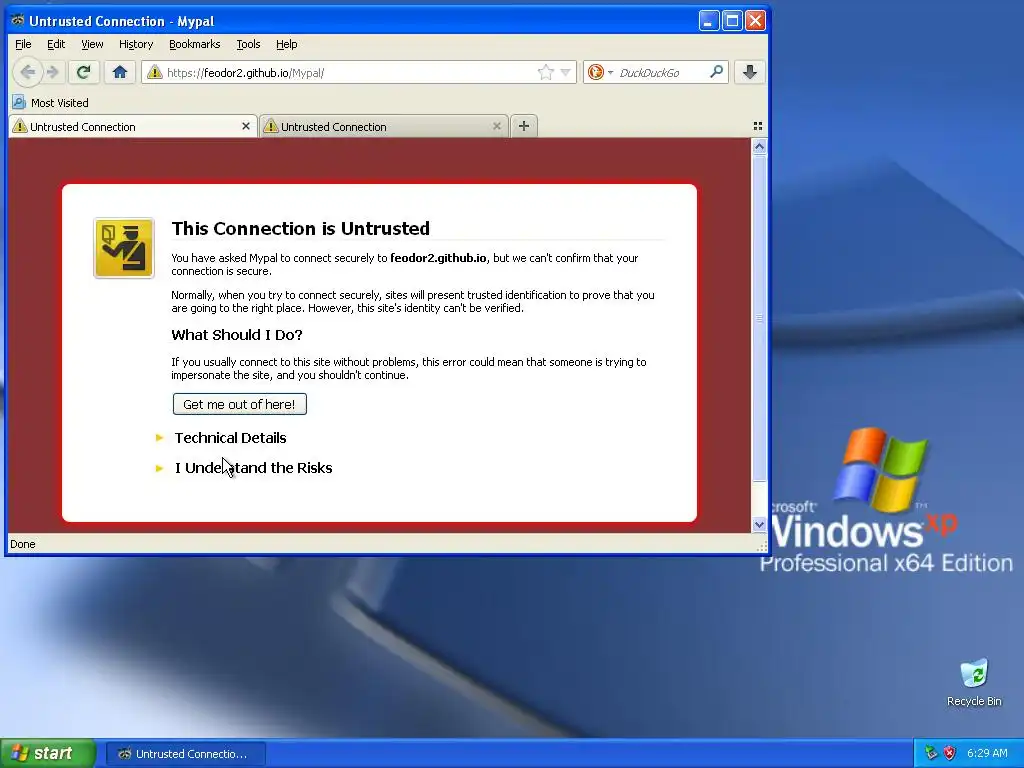Open the View menu

[x=92, y=44]
